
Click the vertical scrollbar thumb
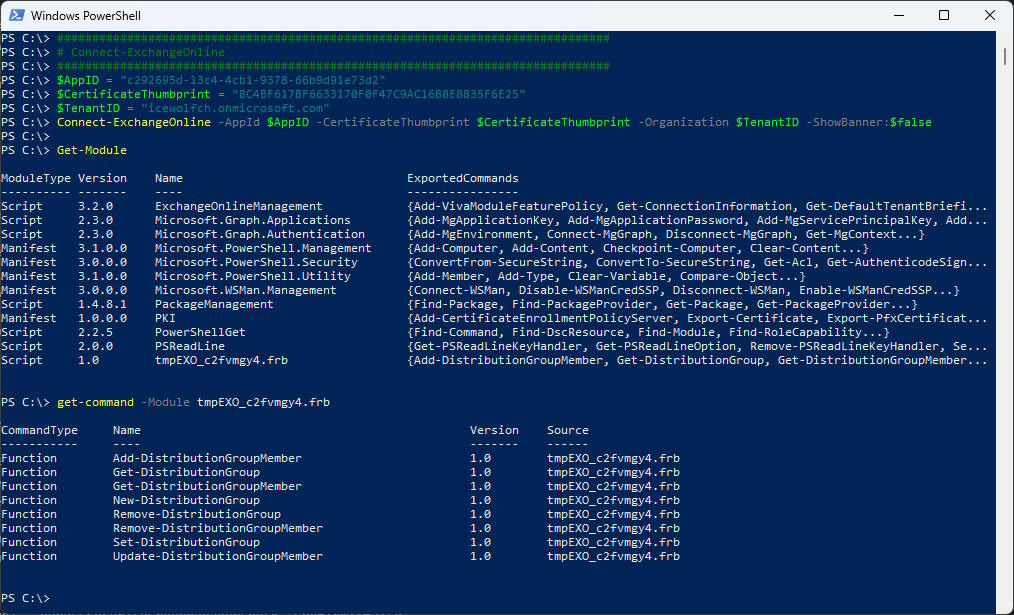tap(1005, 56)
